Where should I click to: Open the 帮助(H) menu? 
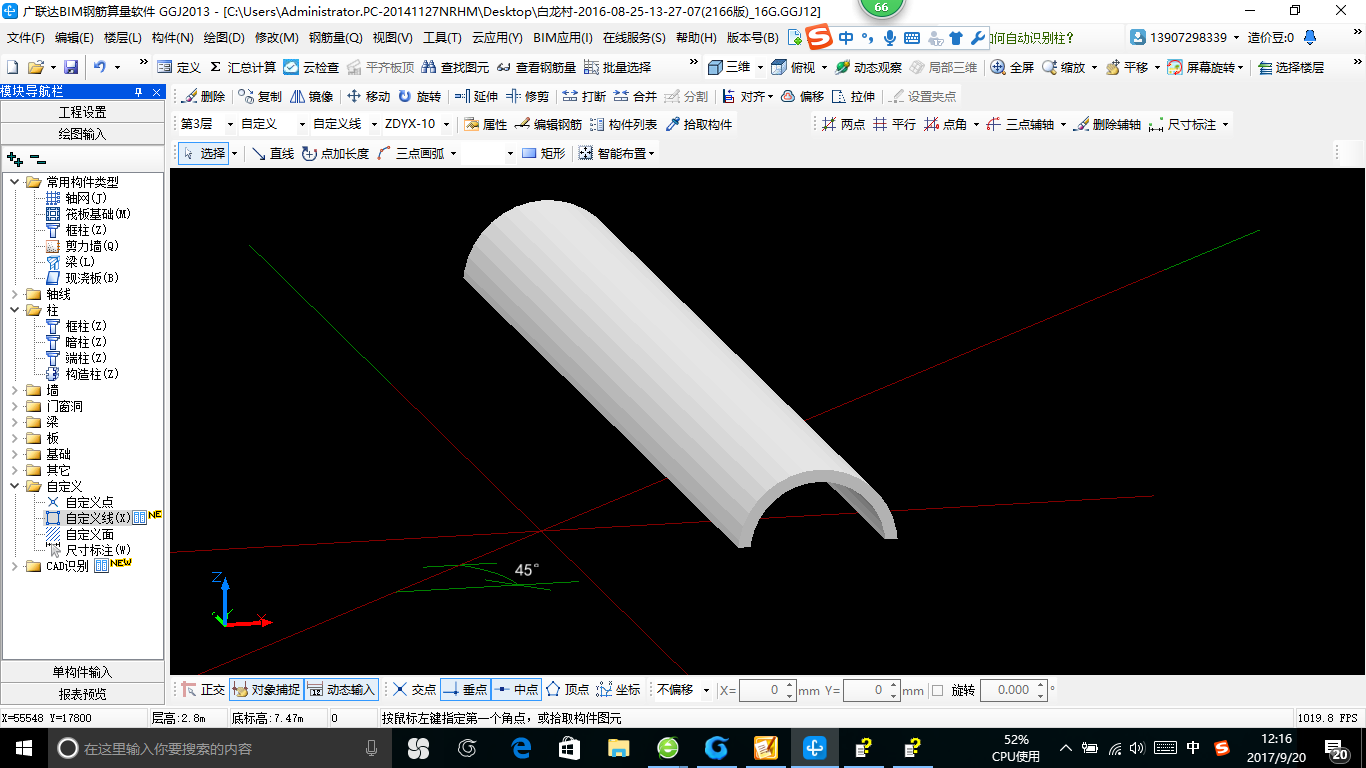pos(697,38)
